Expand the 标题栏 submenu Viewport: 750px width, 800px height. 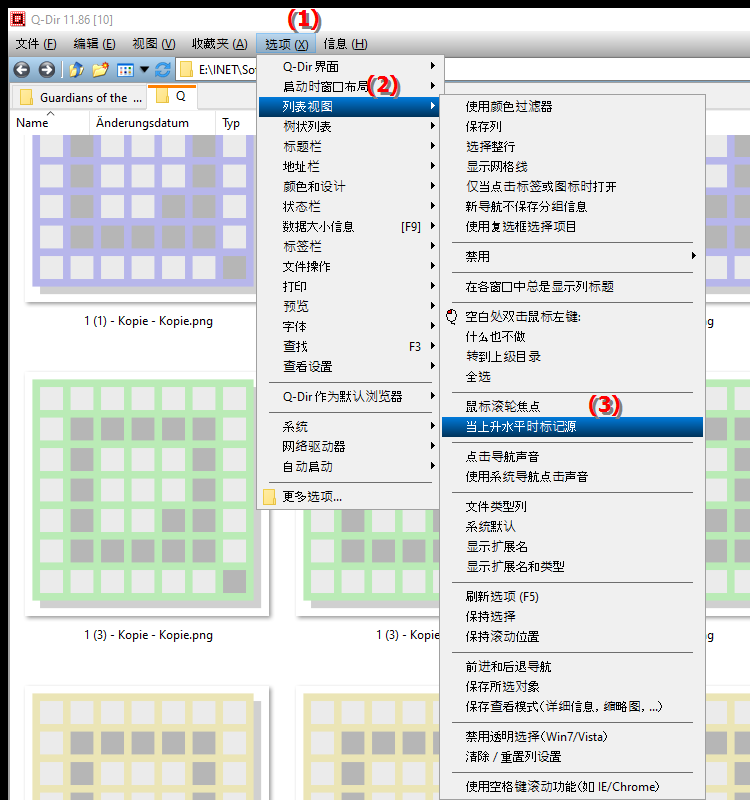349,146
